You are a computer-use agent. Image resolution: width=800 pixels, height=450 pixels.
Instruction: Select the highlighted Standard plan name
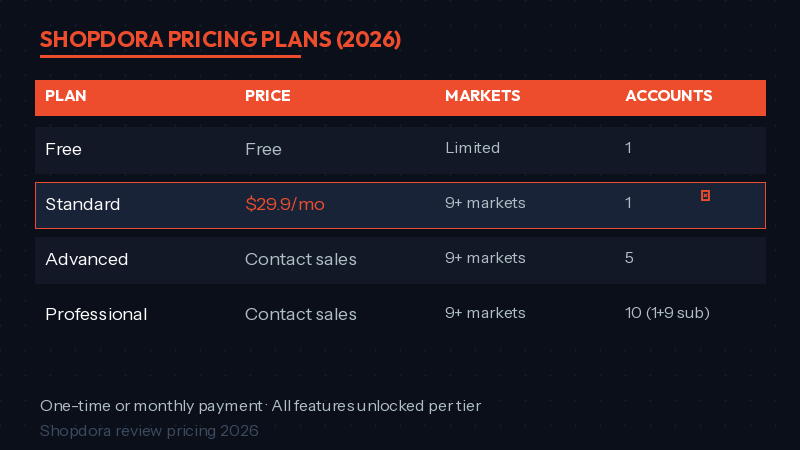(x=82, y=204)
